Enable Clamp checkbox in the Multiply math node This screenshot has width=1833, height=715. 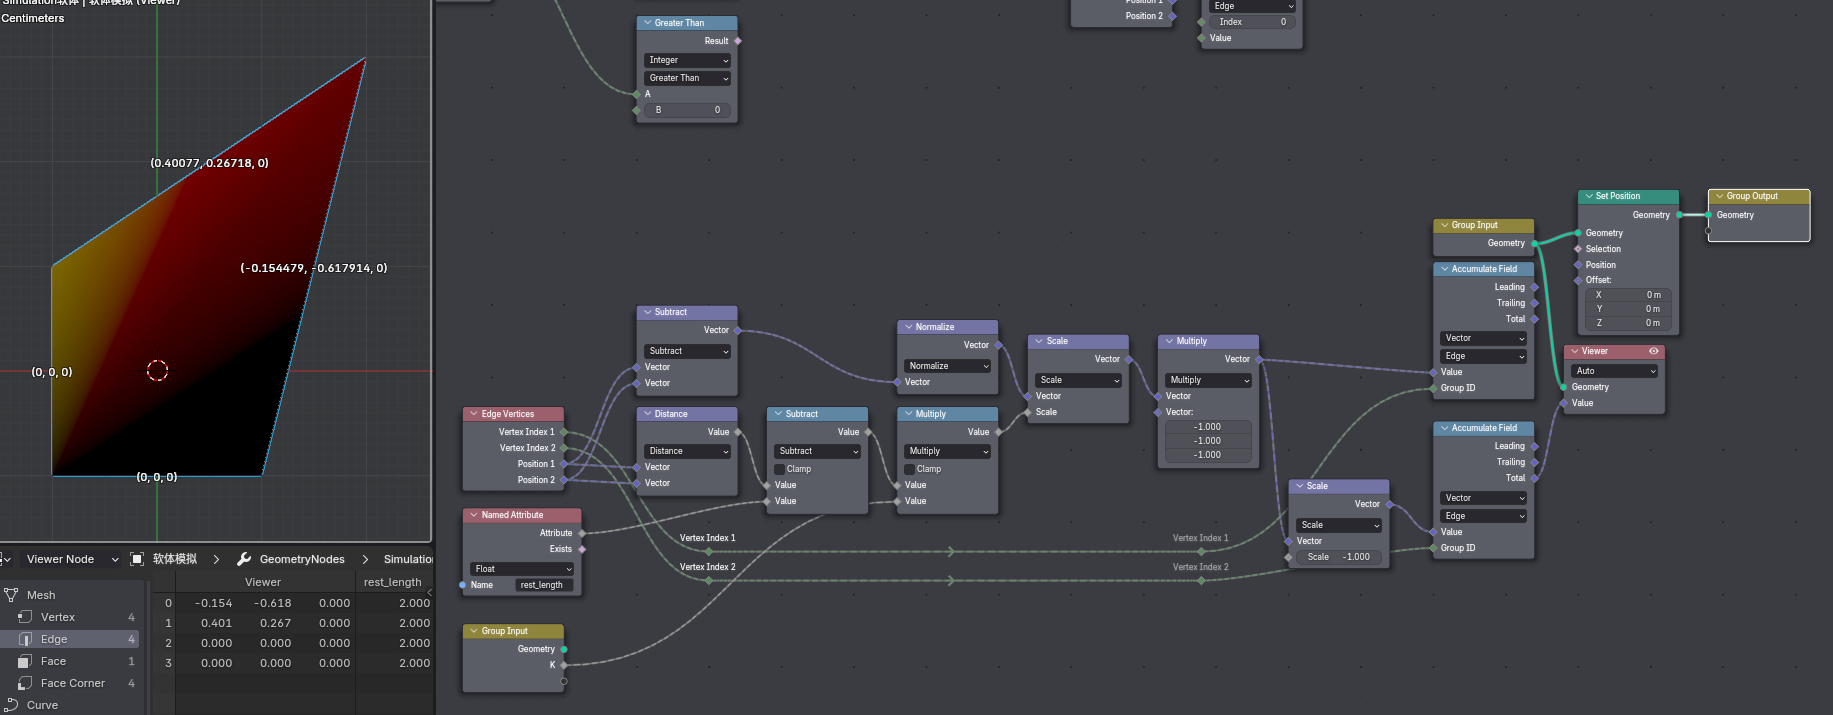(910, 469)
